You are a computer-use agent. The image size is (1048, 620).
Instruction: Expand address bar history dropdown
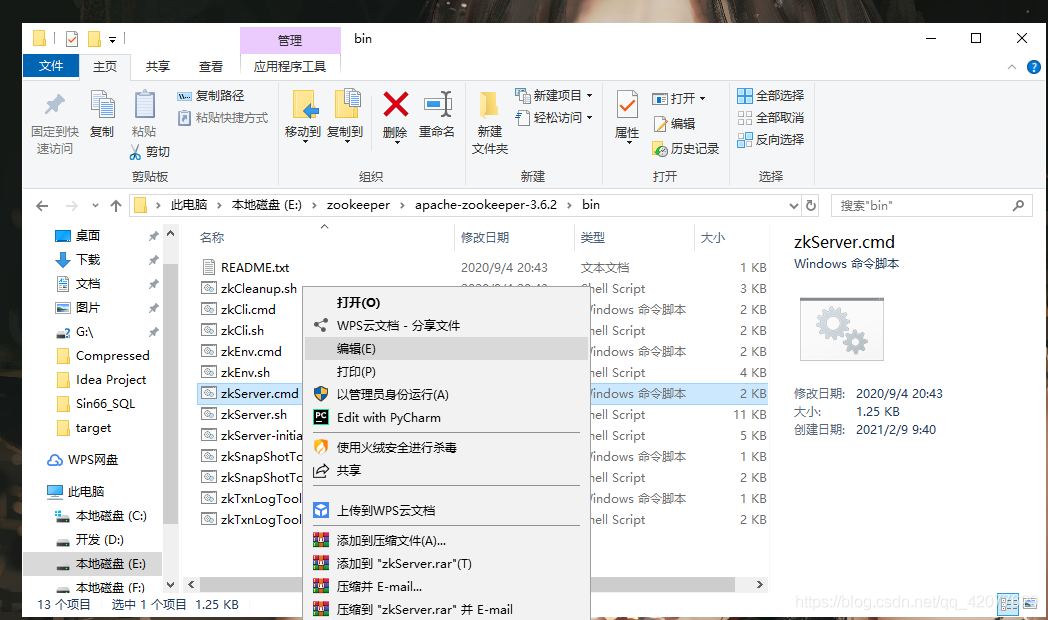(x=793, y=206)
